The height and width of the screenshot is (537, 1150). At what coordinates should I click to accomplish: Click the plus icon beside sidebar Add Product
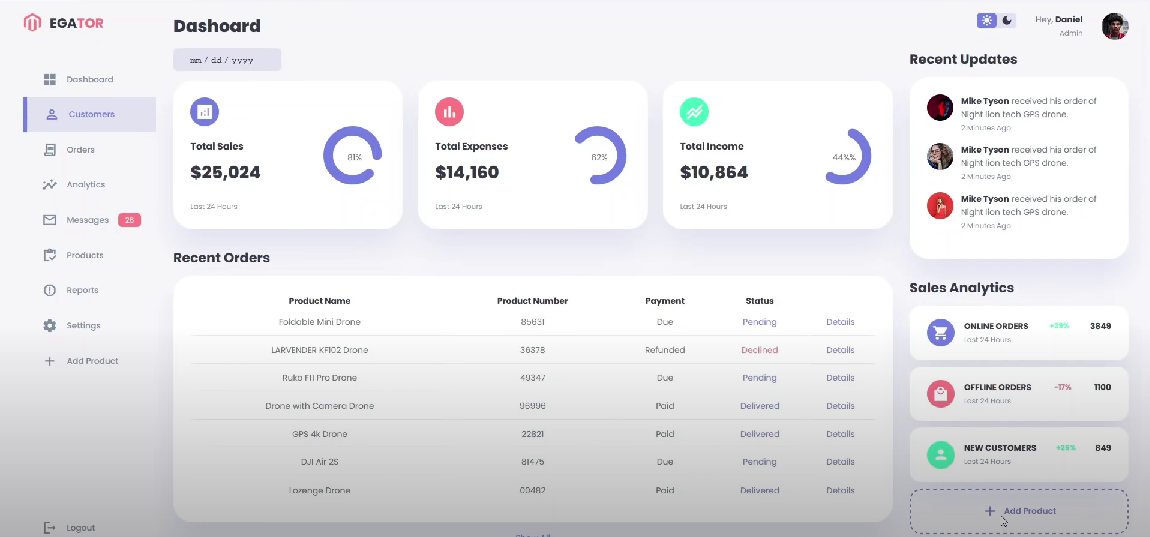pos(50,361)
